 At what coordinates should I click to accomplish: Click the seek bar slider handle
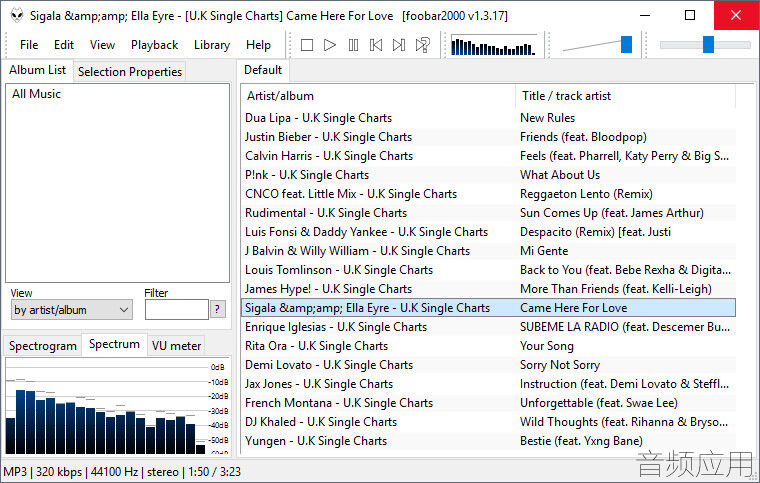[x=708, y=45]
